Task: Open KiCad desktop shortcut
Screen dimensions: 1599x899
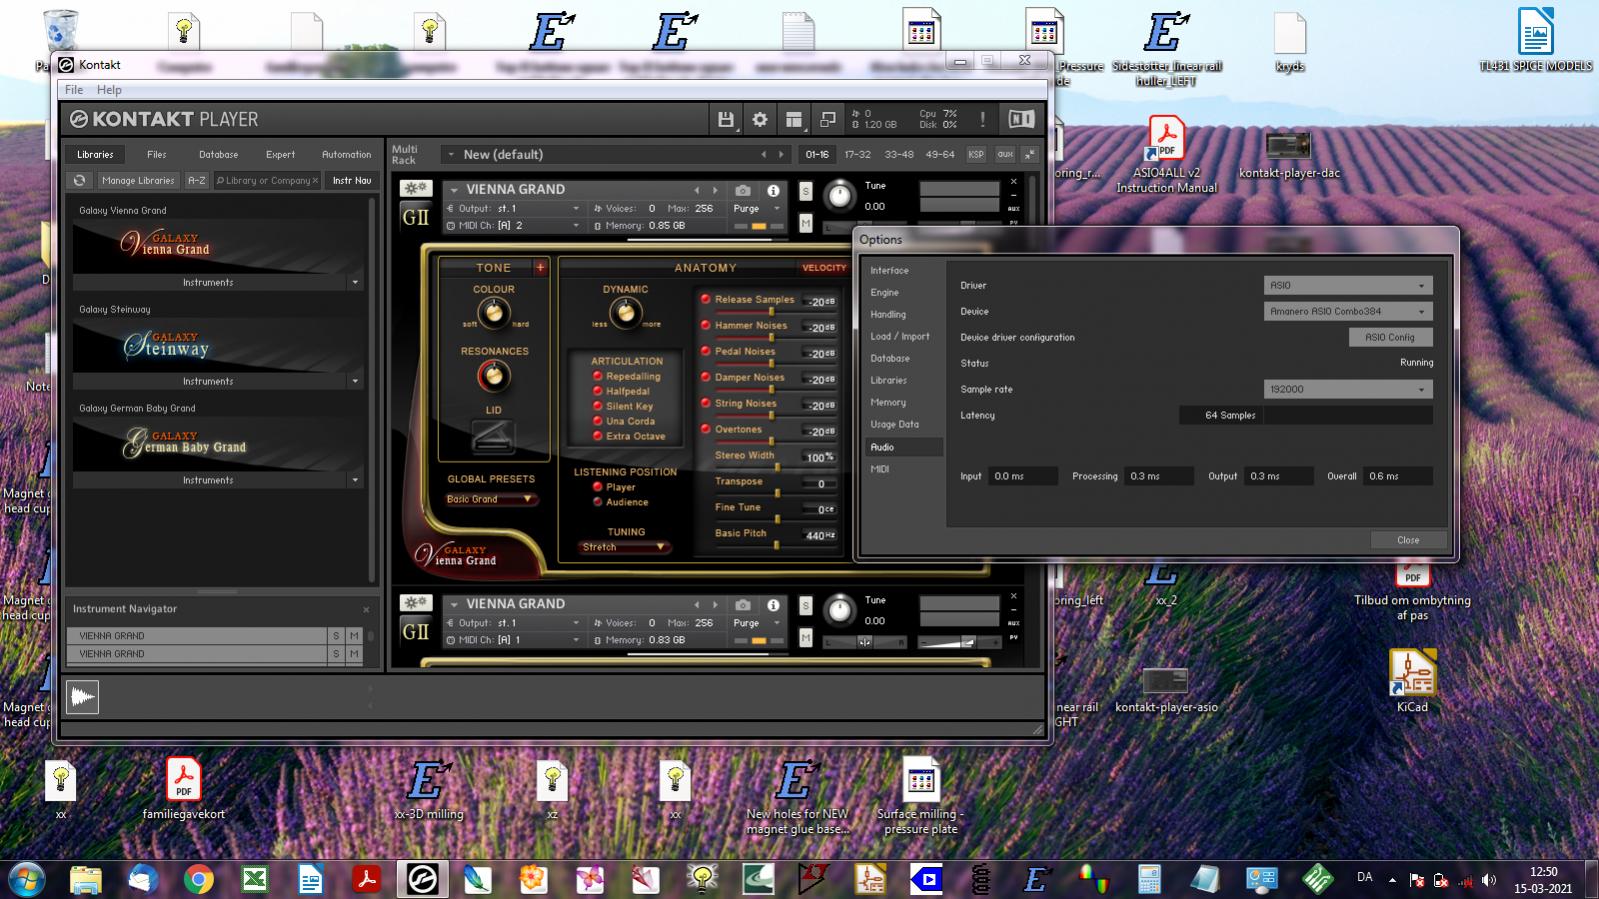Action: pos(1412,680)
